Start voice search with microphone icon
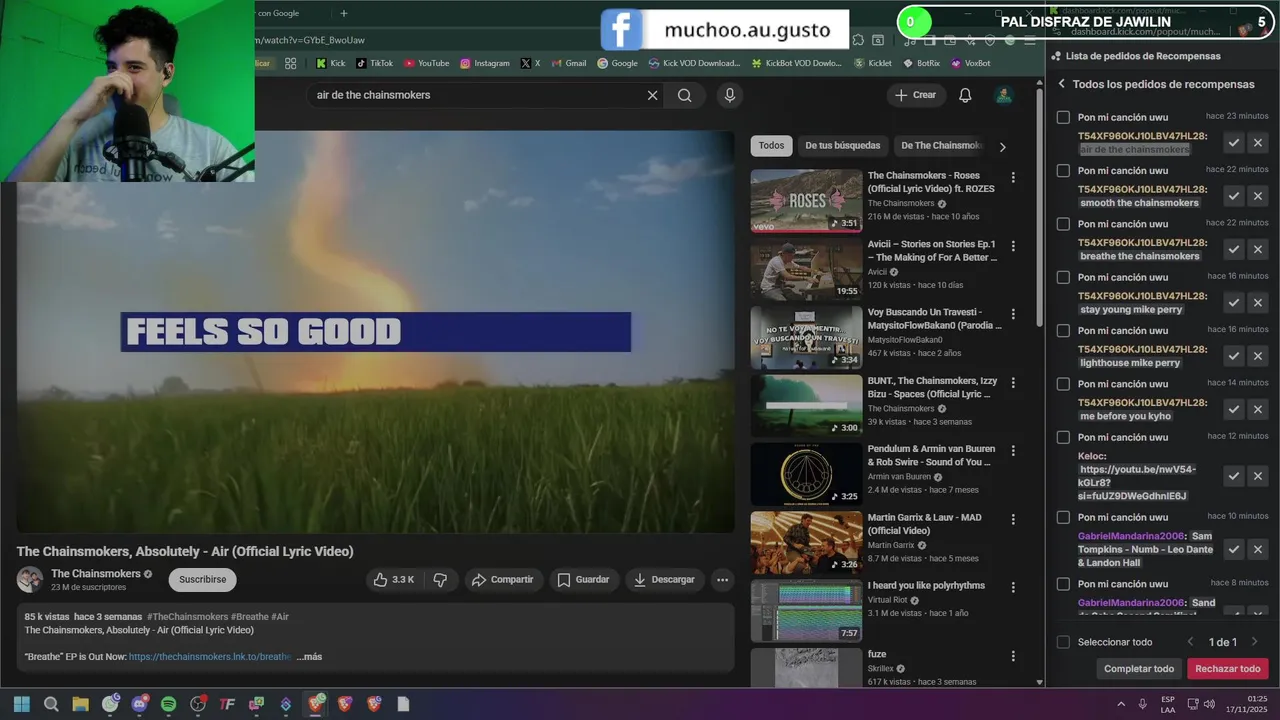This screenshot has width=1280, height=720. (730, 95)
